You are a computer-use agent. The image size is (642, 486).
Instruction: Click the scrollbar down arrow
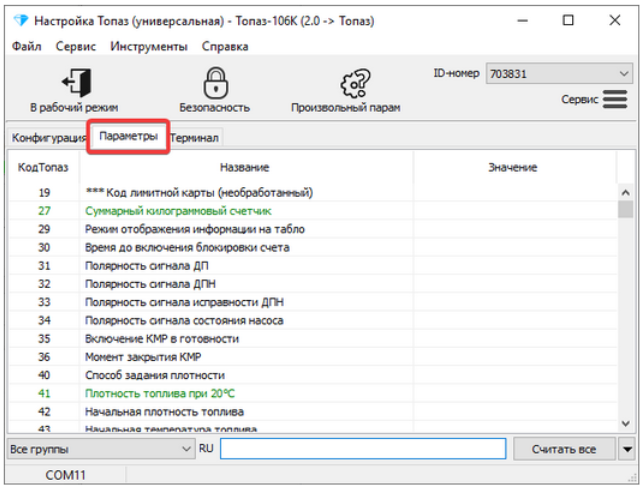click(x=625, y=423)
